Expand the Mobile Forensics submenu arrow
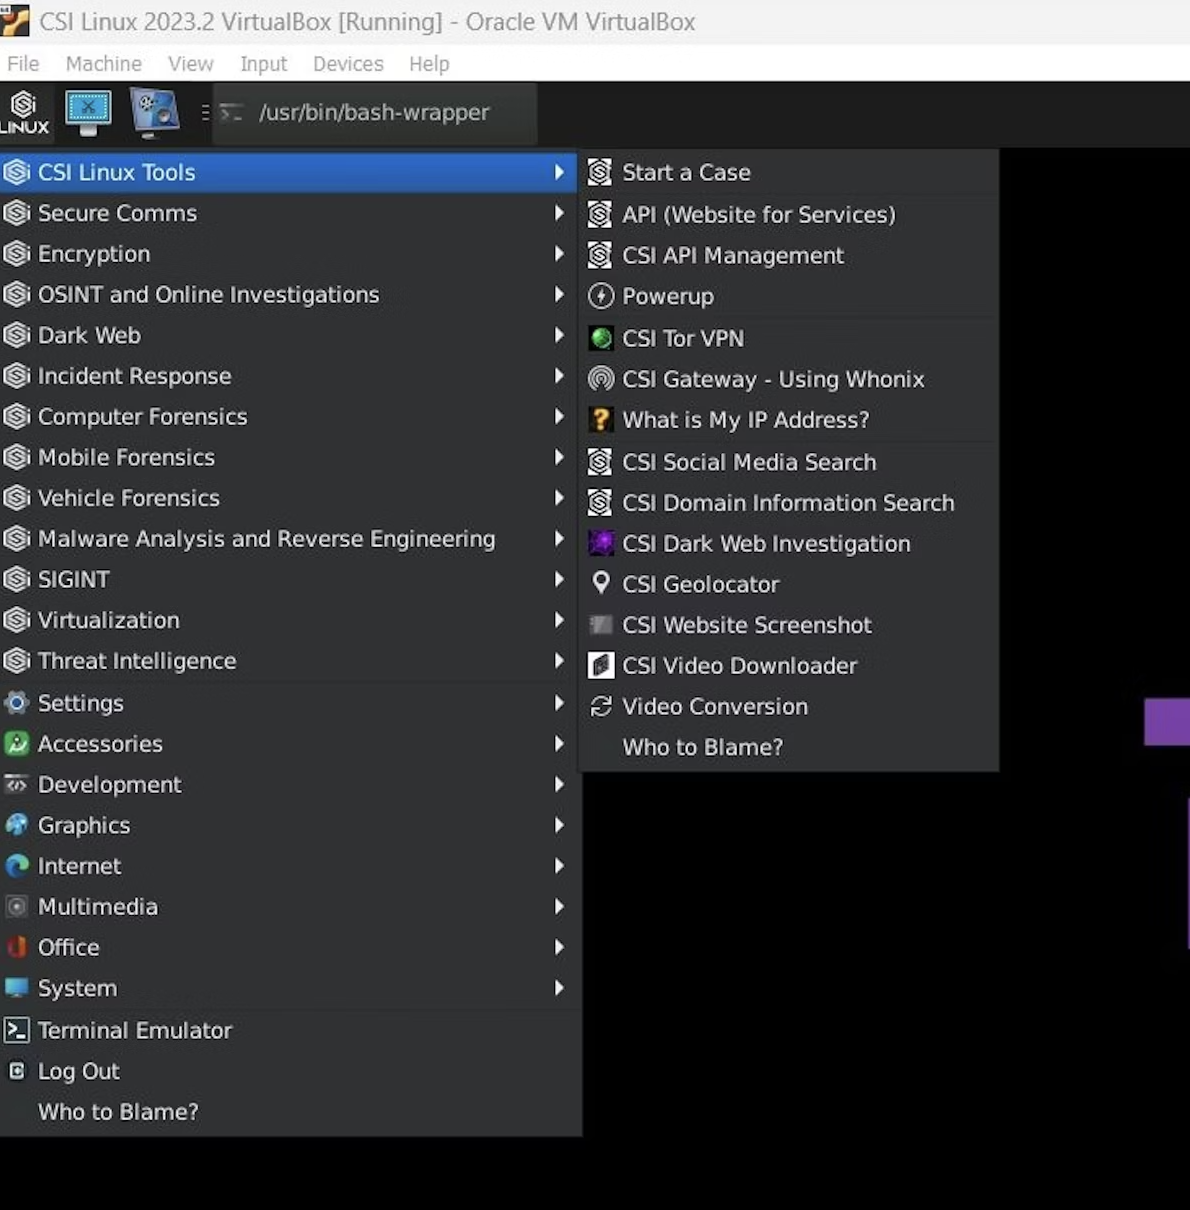 559,457
